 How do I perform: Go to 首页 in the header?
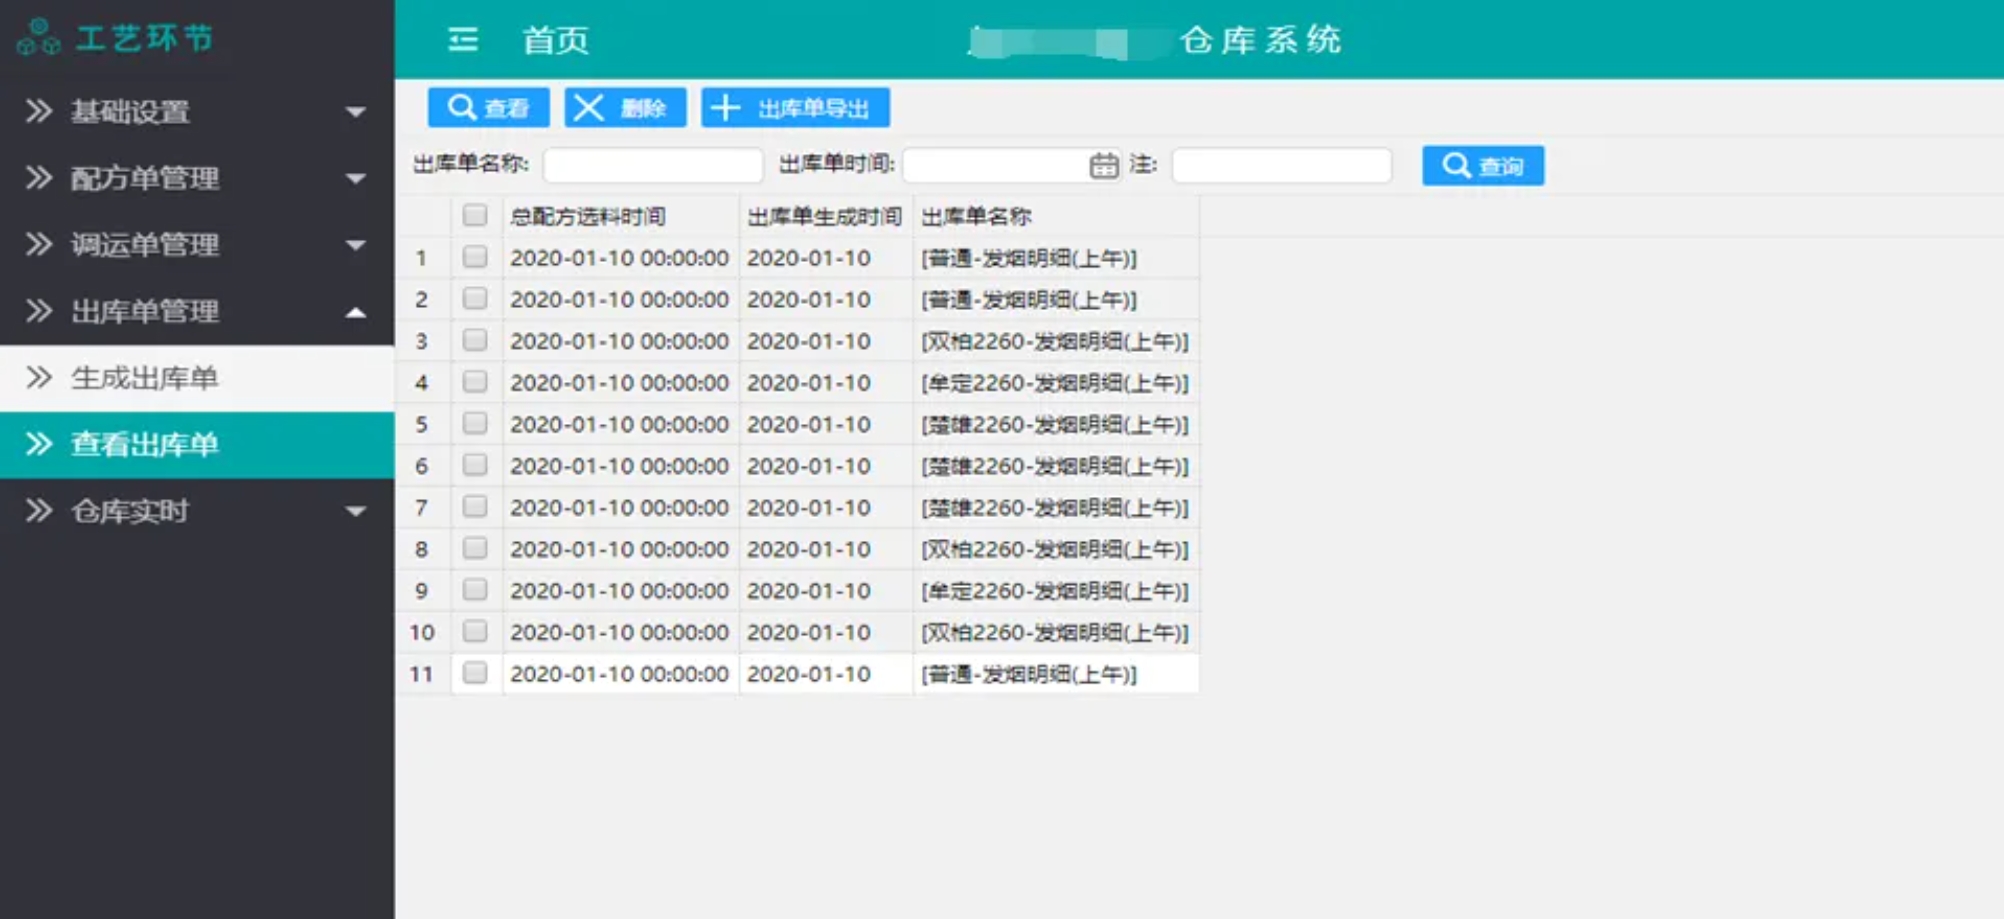pyautogui.click(x=555, y=40)
